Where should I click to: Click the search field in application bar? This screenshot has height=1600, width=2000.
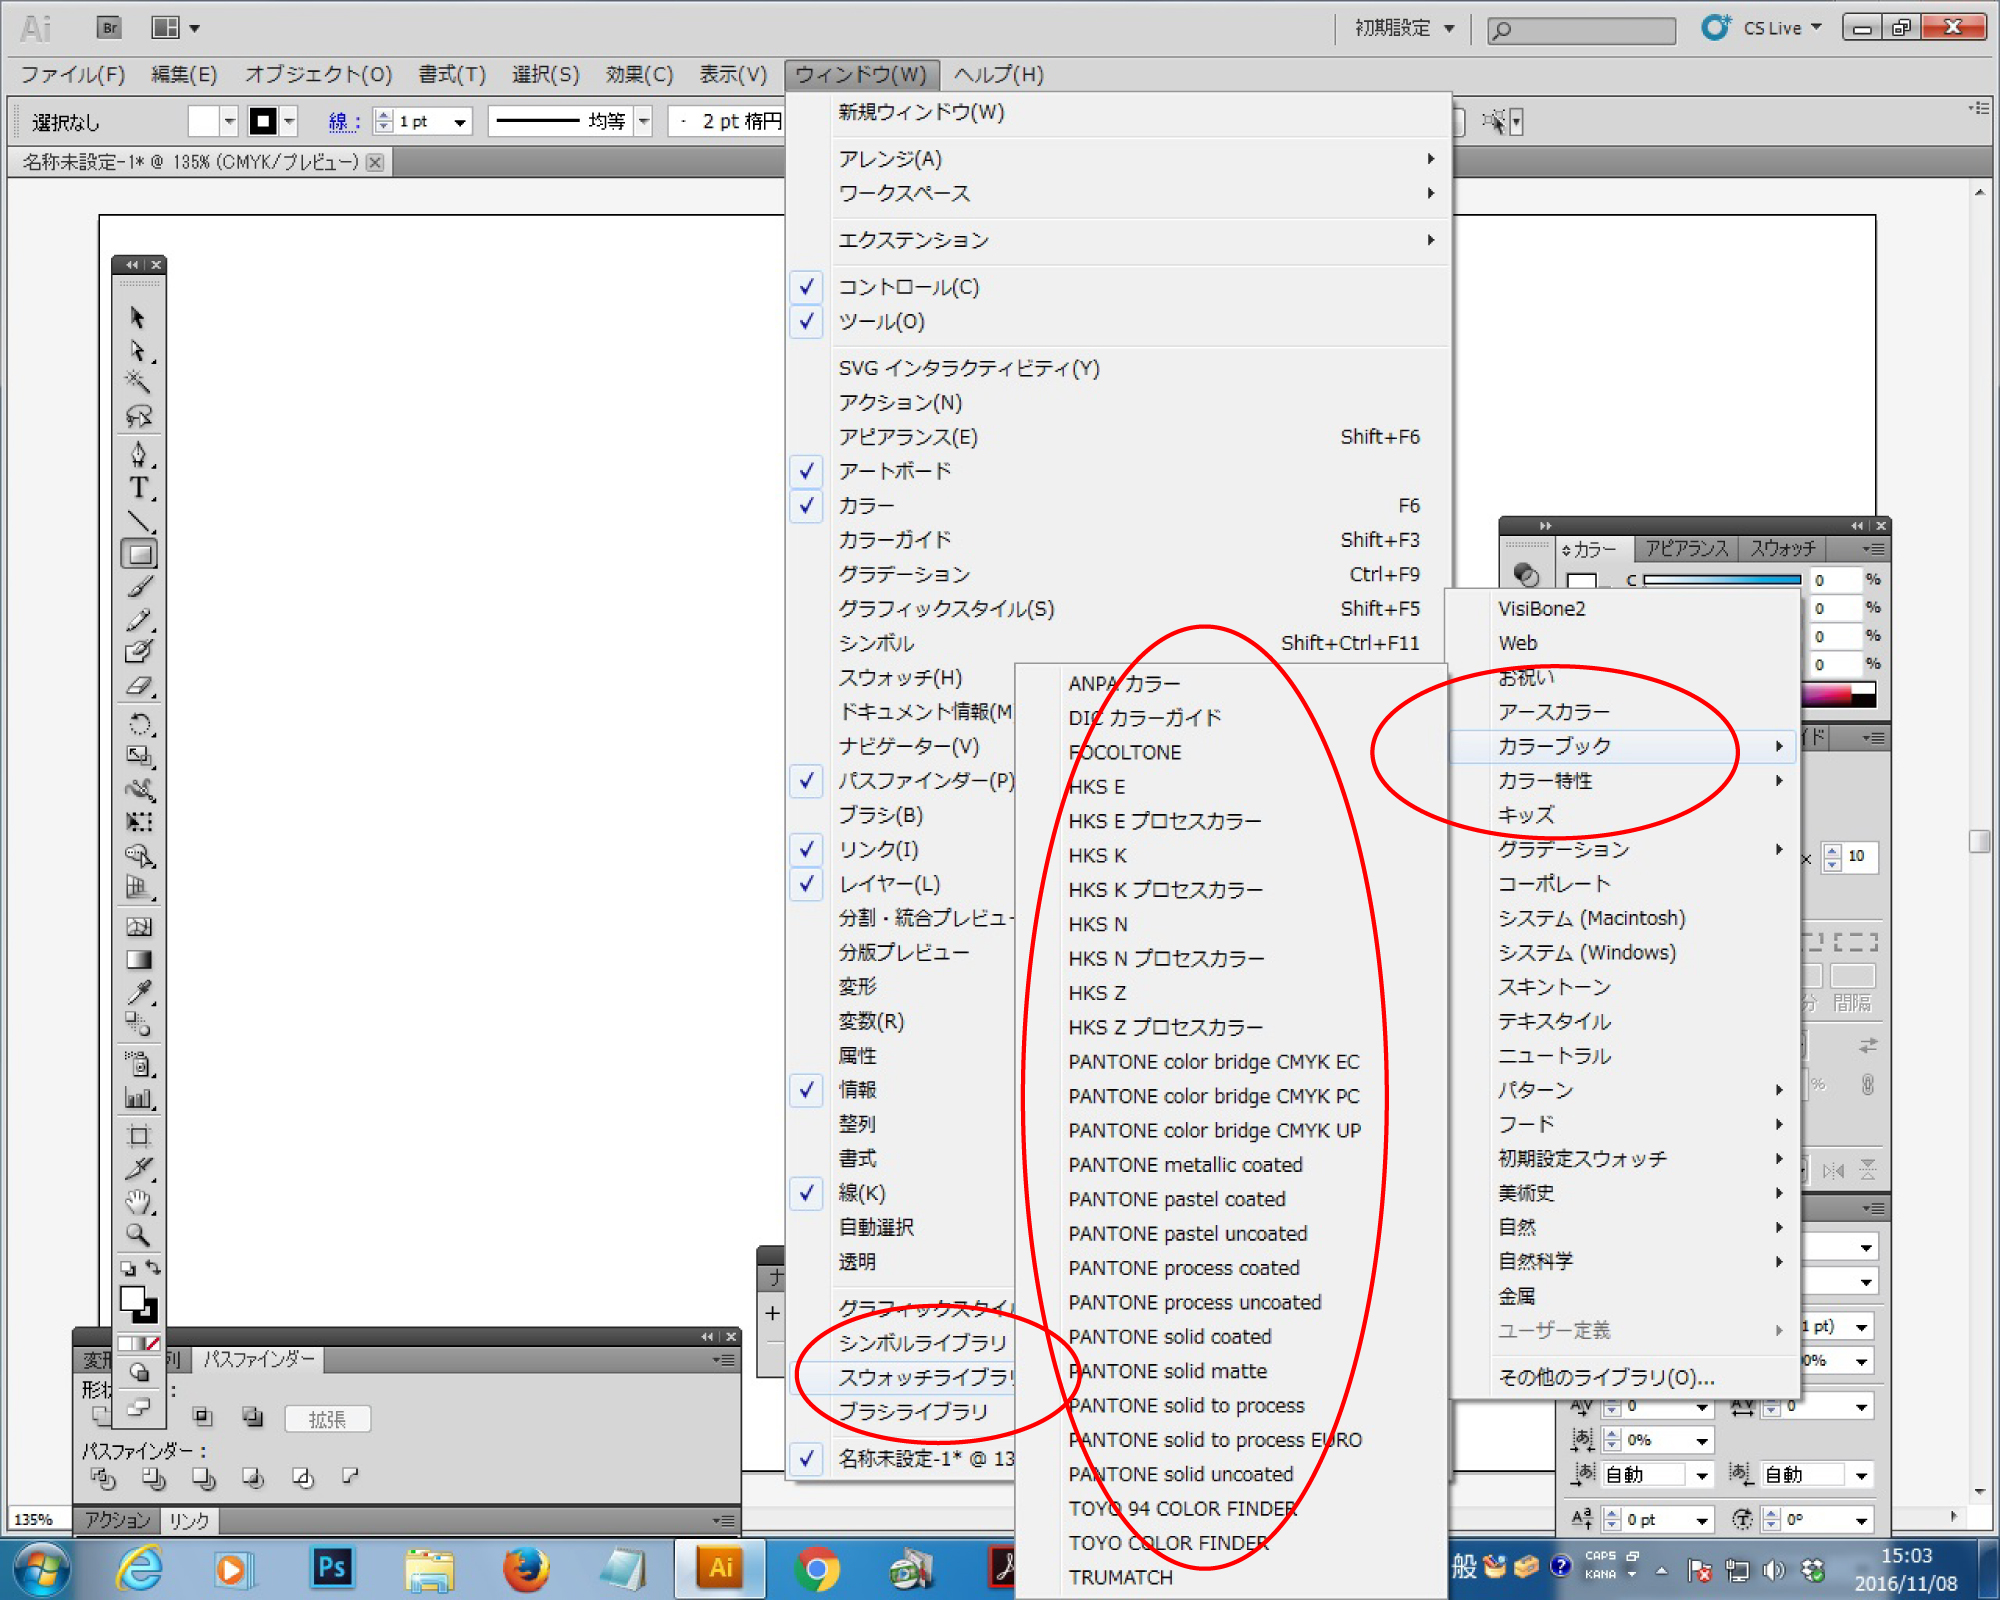click(1581, 30)
